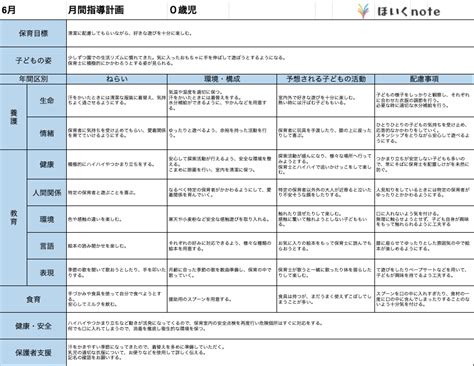Select the ねらい column header

point(117,79)
